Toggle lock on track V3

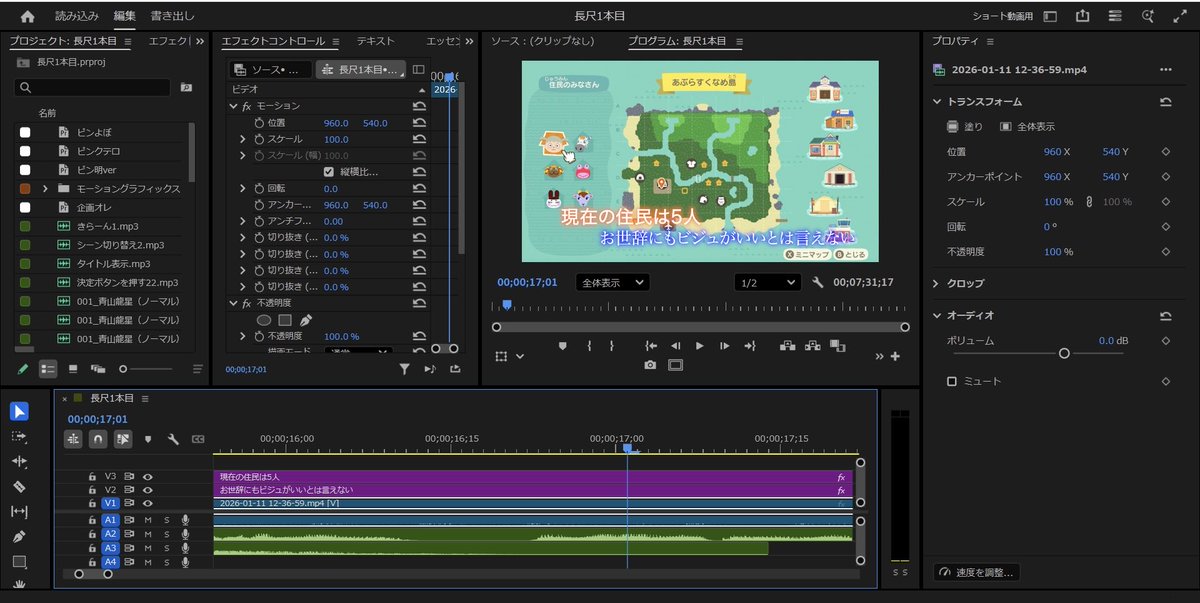92,477
